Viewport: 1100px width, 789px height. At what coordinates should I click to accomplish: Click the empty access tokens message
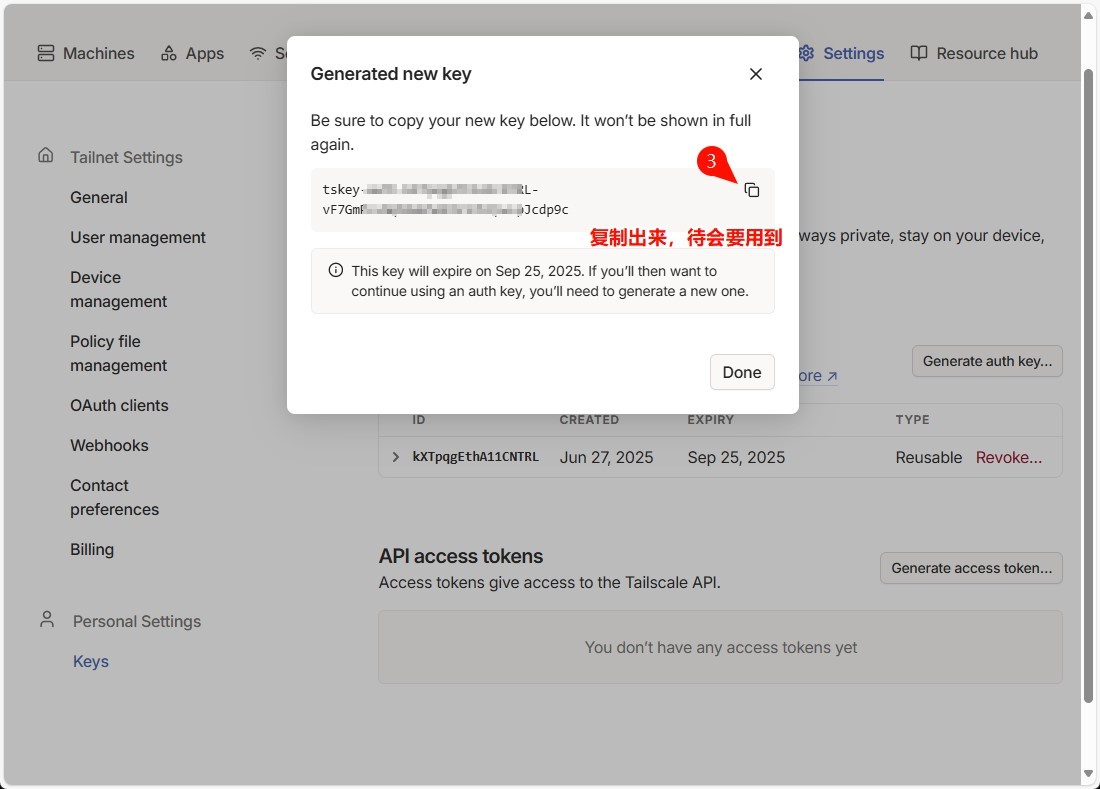(x=720, y=647)
